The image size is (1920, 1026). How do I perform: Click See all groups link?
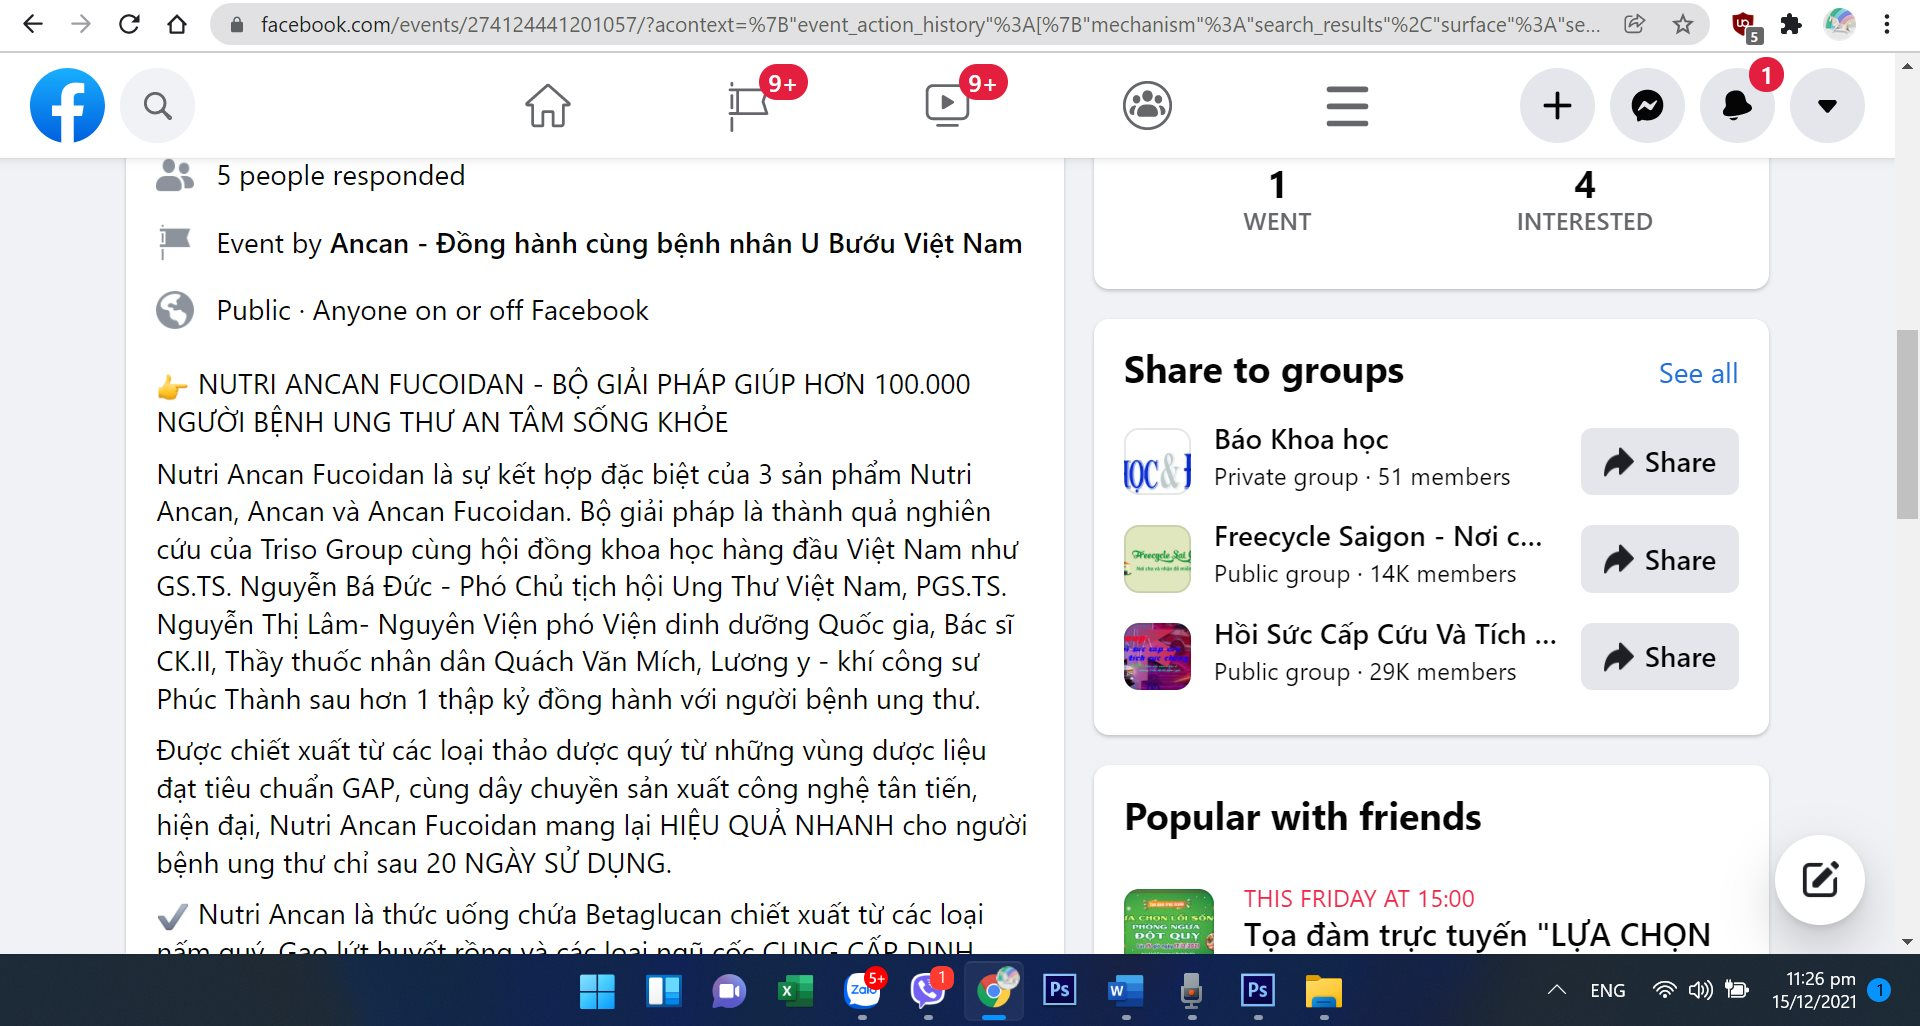(x=1698, y=373)
